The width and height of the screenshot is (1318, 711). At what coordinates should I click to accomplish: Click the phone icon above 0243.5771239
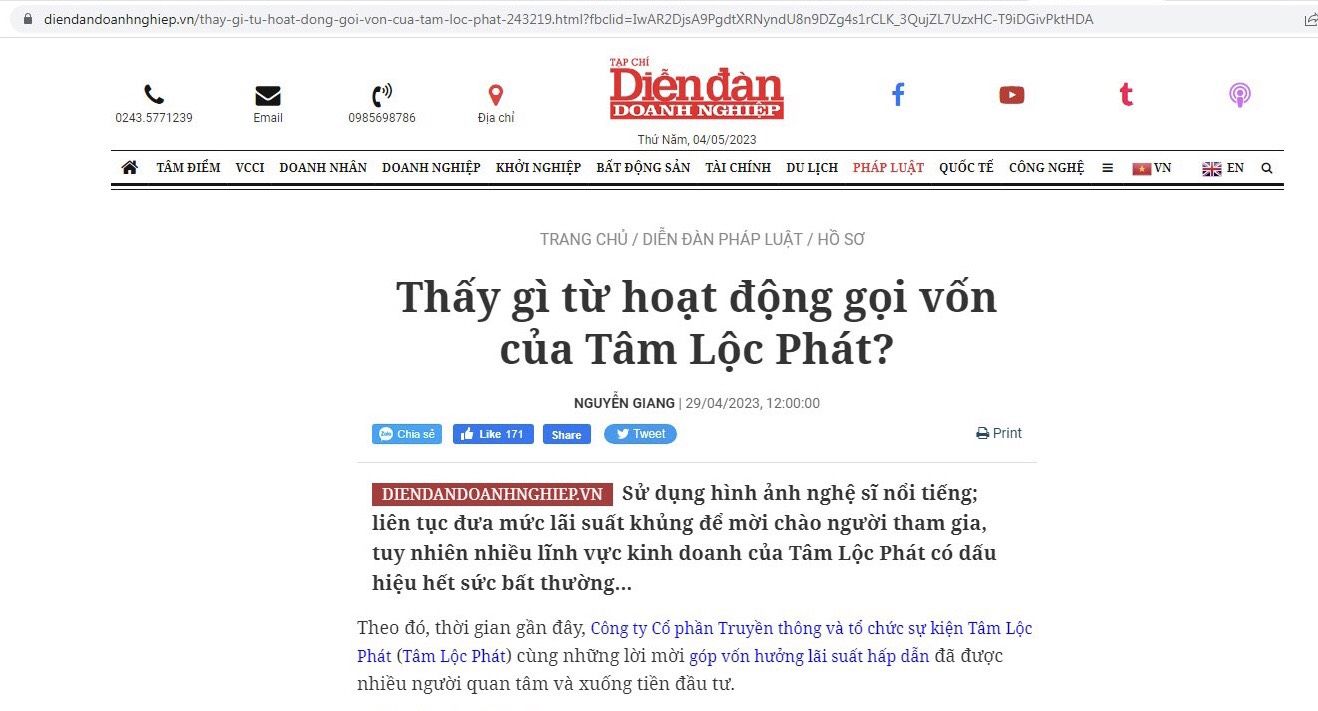point(154,95)
